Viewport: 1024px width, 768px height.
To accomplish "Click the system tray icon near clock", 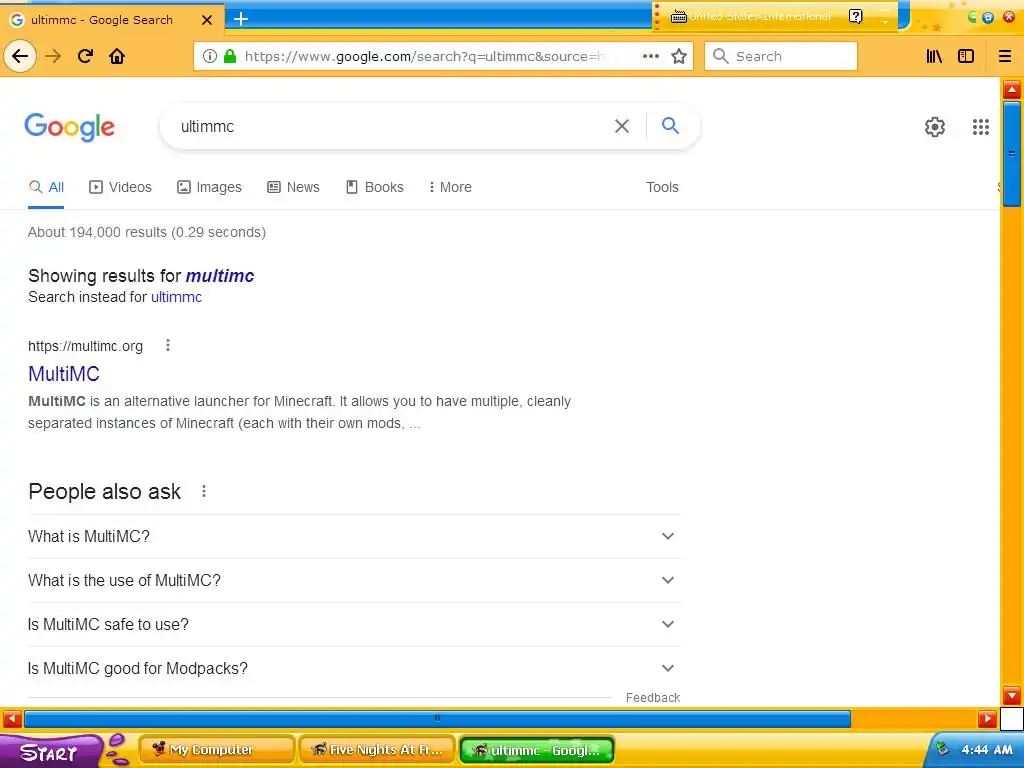I will 942,749.
